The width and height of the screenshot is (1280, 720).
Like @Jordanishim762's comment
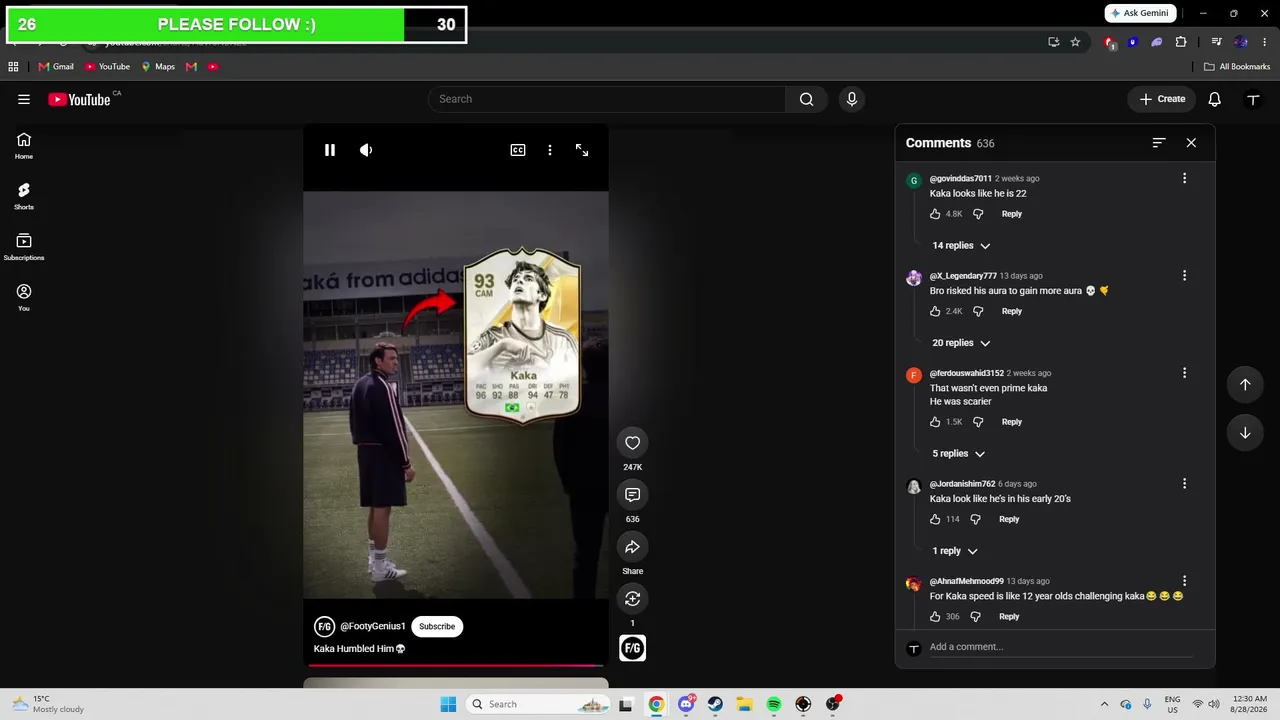click(x=935, y=519)
